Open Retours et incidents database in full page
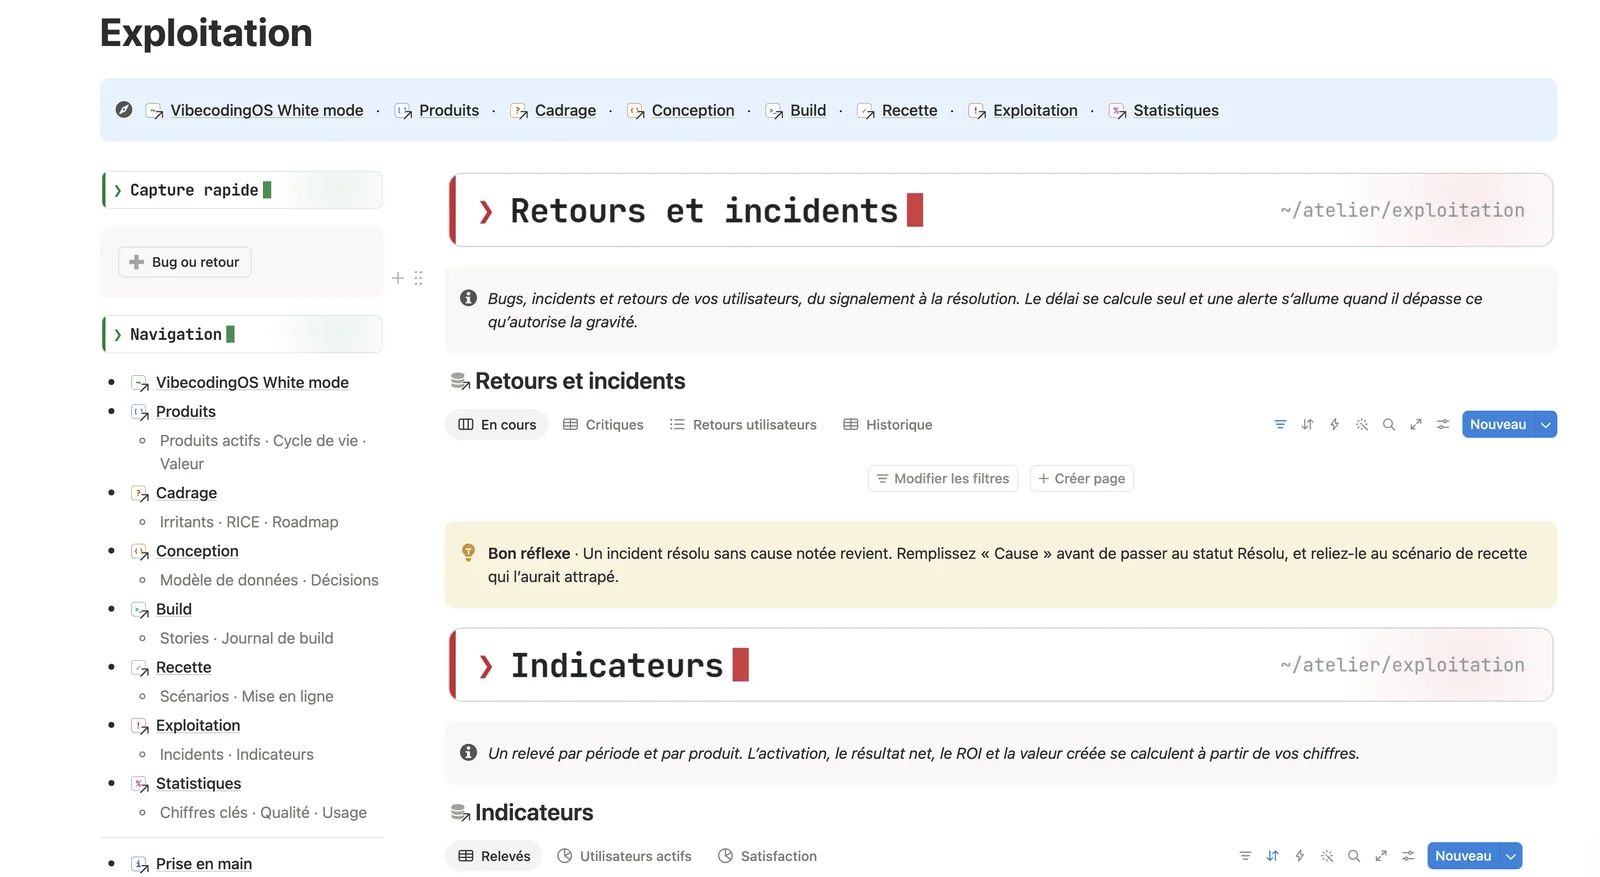This screenshot has height=877, width=1600. (x=1416, y=425)
